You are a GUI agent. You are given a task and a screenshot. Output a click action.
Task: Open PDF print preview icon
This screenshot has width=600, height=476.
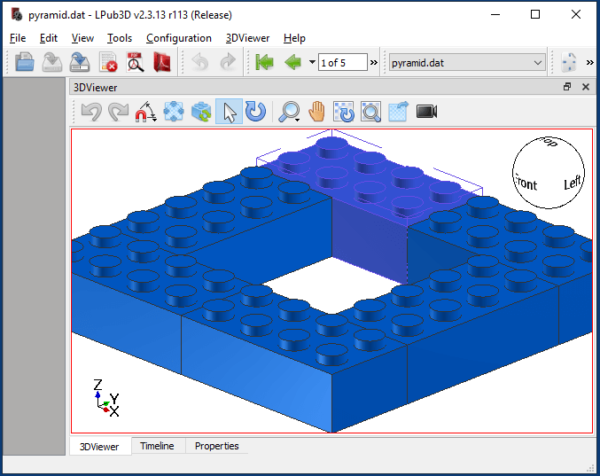135,62
